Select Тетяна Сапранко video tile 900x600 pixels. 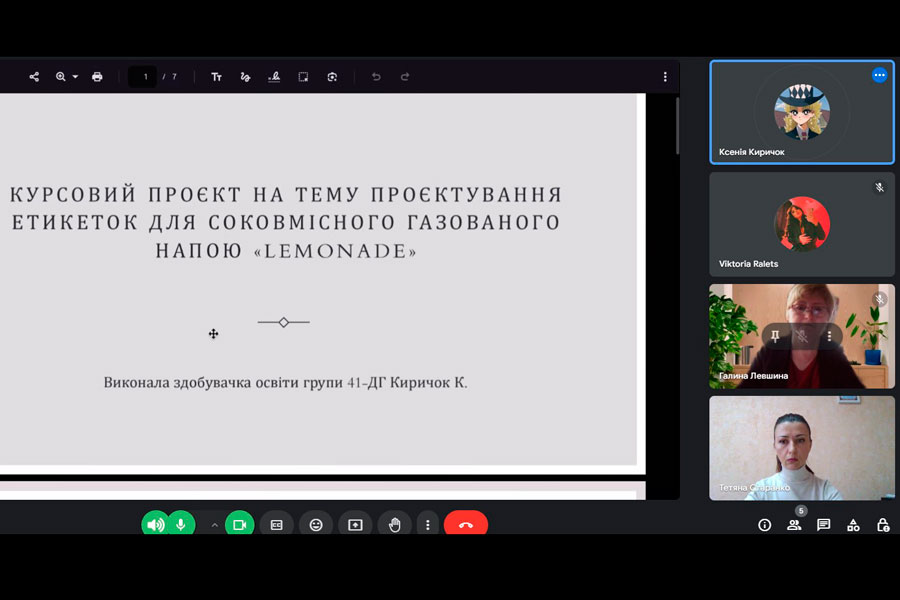point(802,448)
